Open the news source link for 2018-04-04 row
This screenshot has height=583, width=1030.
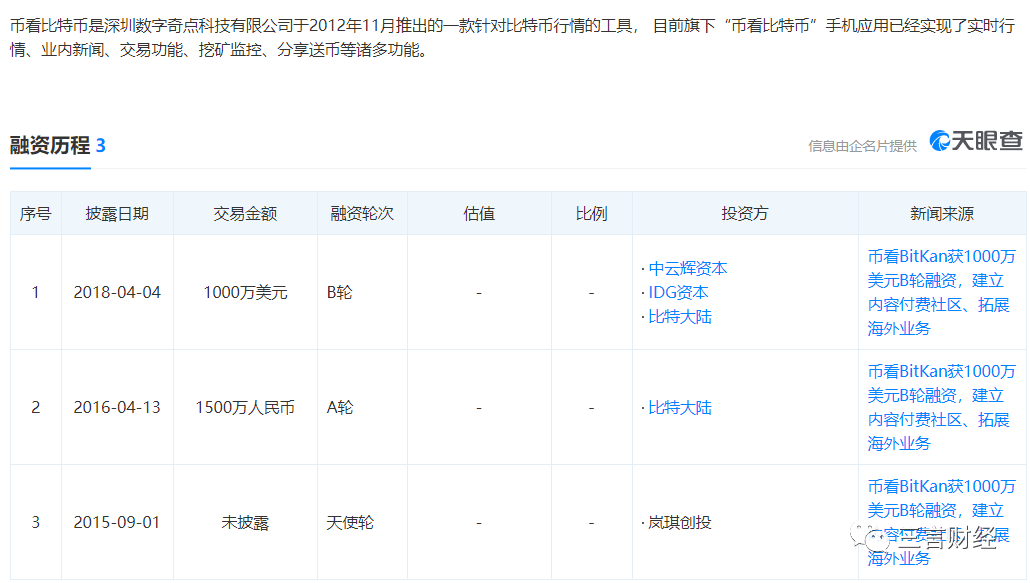click(941, 292)
